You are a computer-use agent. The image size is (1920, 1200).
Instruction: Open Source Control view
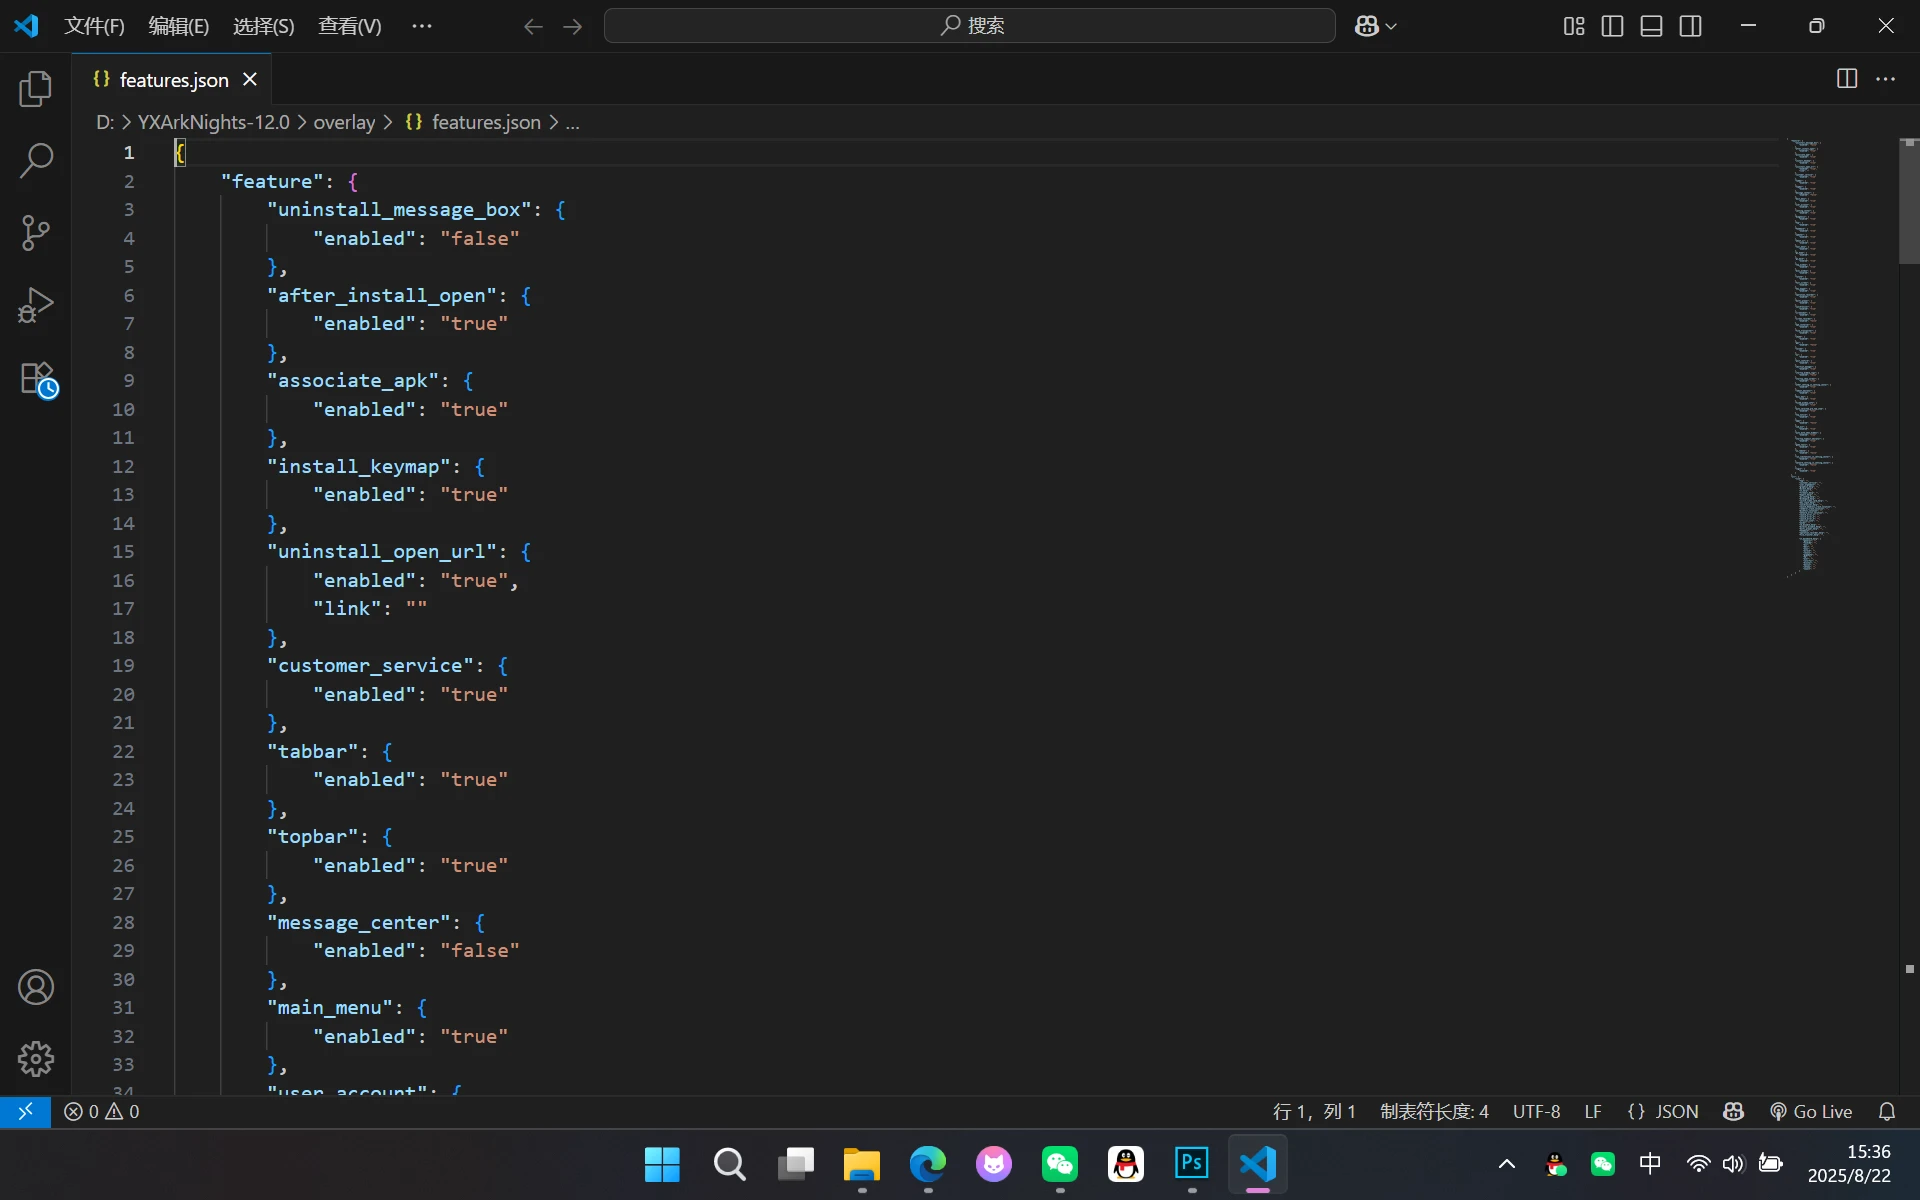point(36,232)
